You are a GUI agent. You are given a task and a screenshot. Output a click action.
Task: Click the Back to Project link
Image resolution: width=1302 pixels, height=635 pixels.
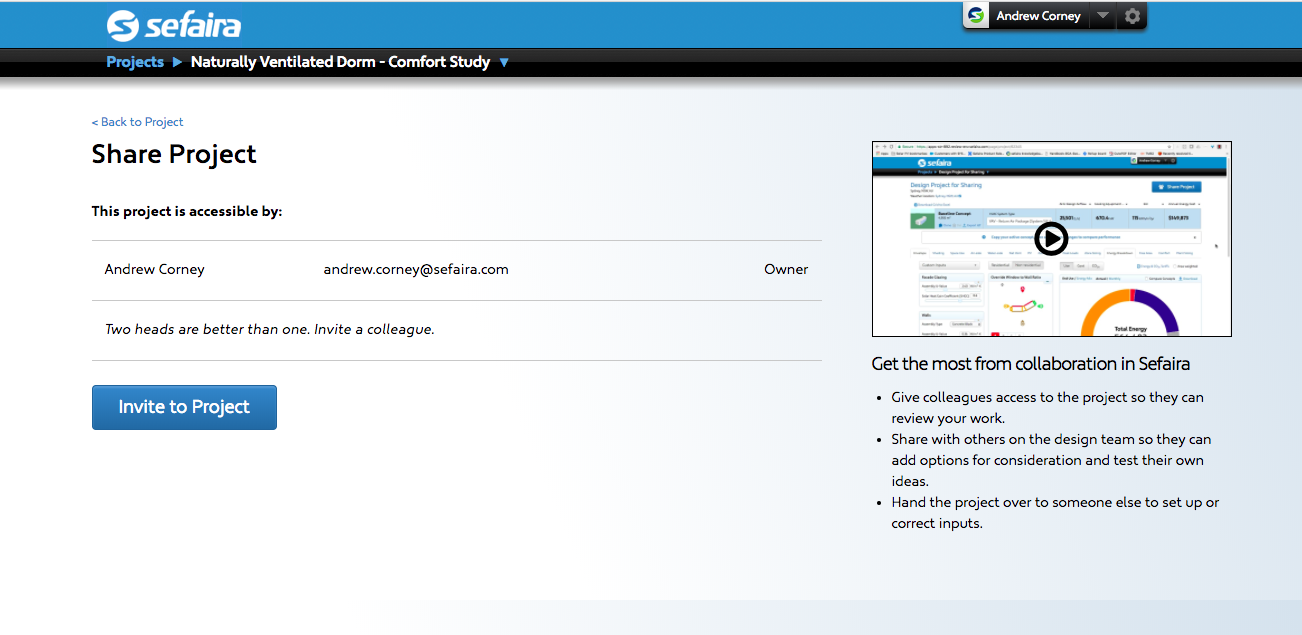(138, 122)
